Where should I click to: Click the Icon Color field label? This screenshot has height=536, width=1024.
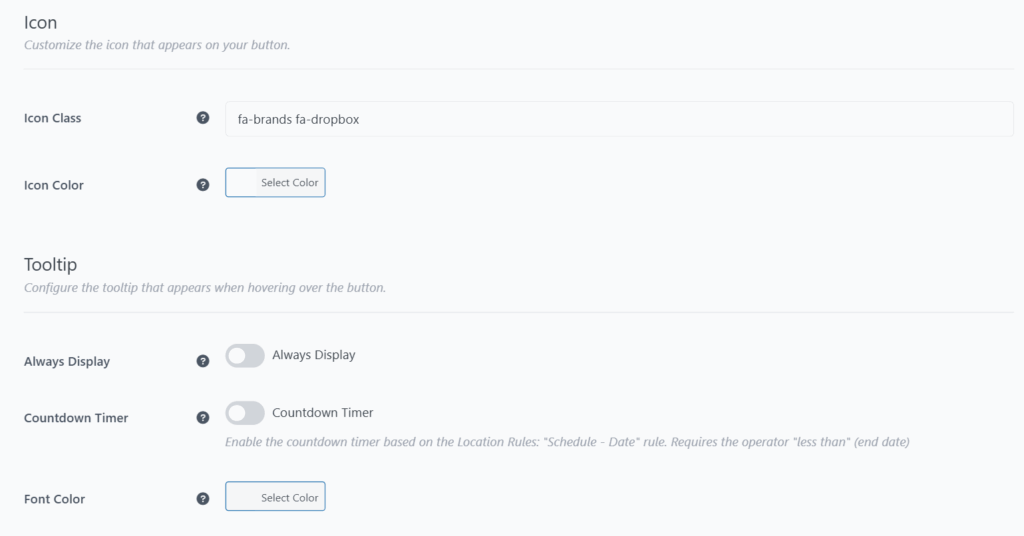pos(54,185)
